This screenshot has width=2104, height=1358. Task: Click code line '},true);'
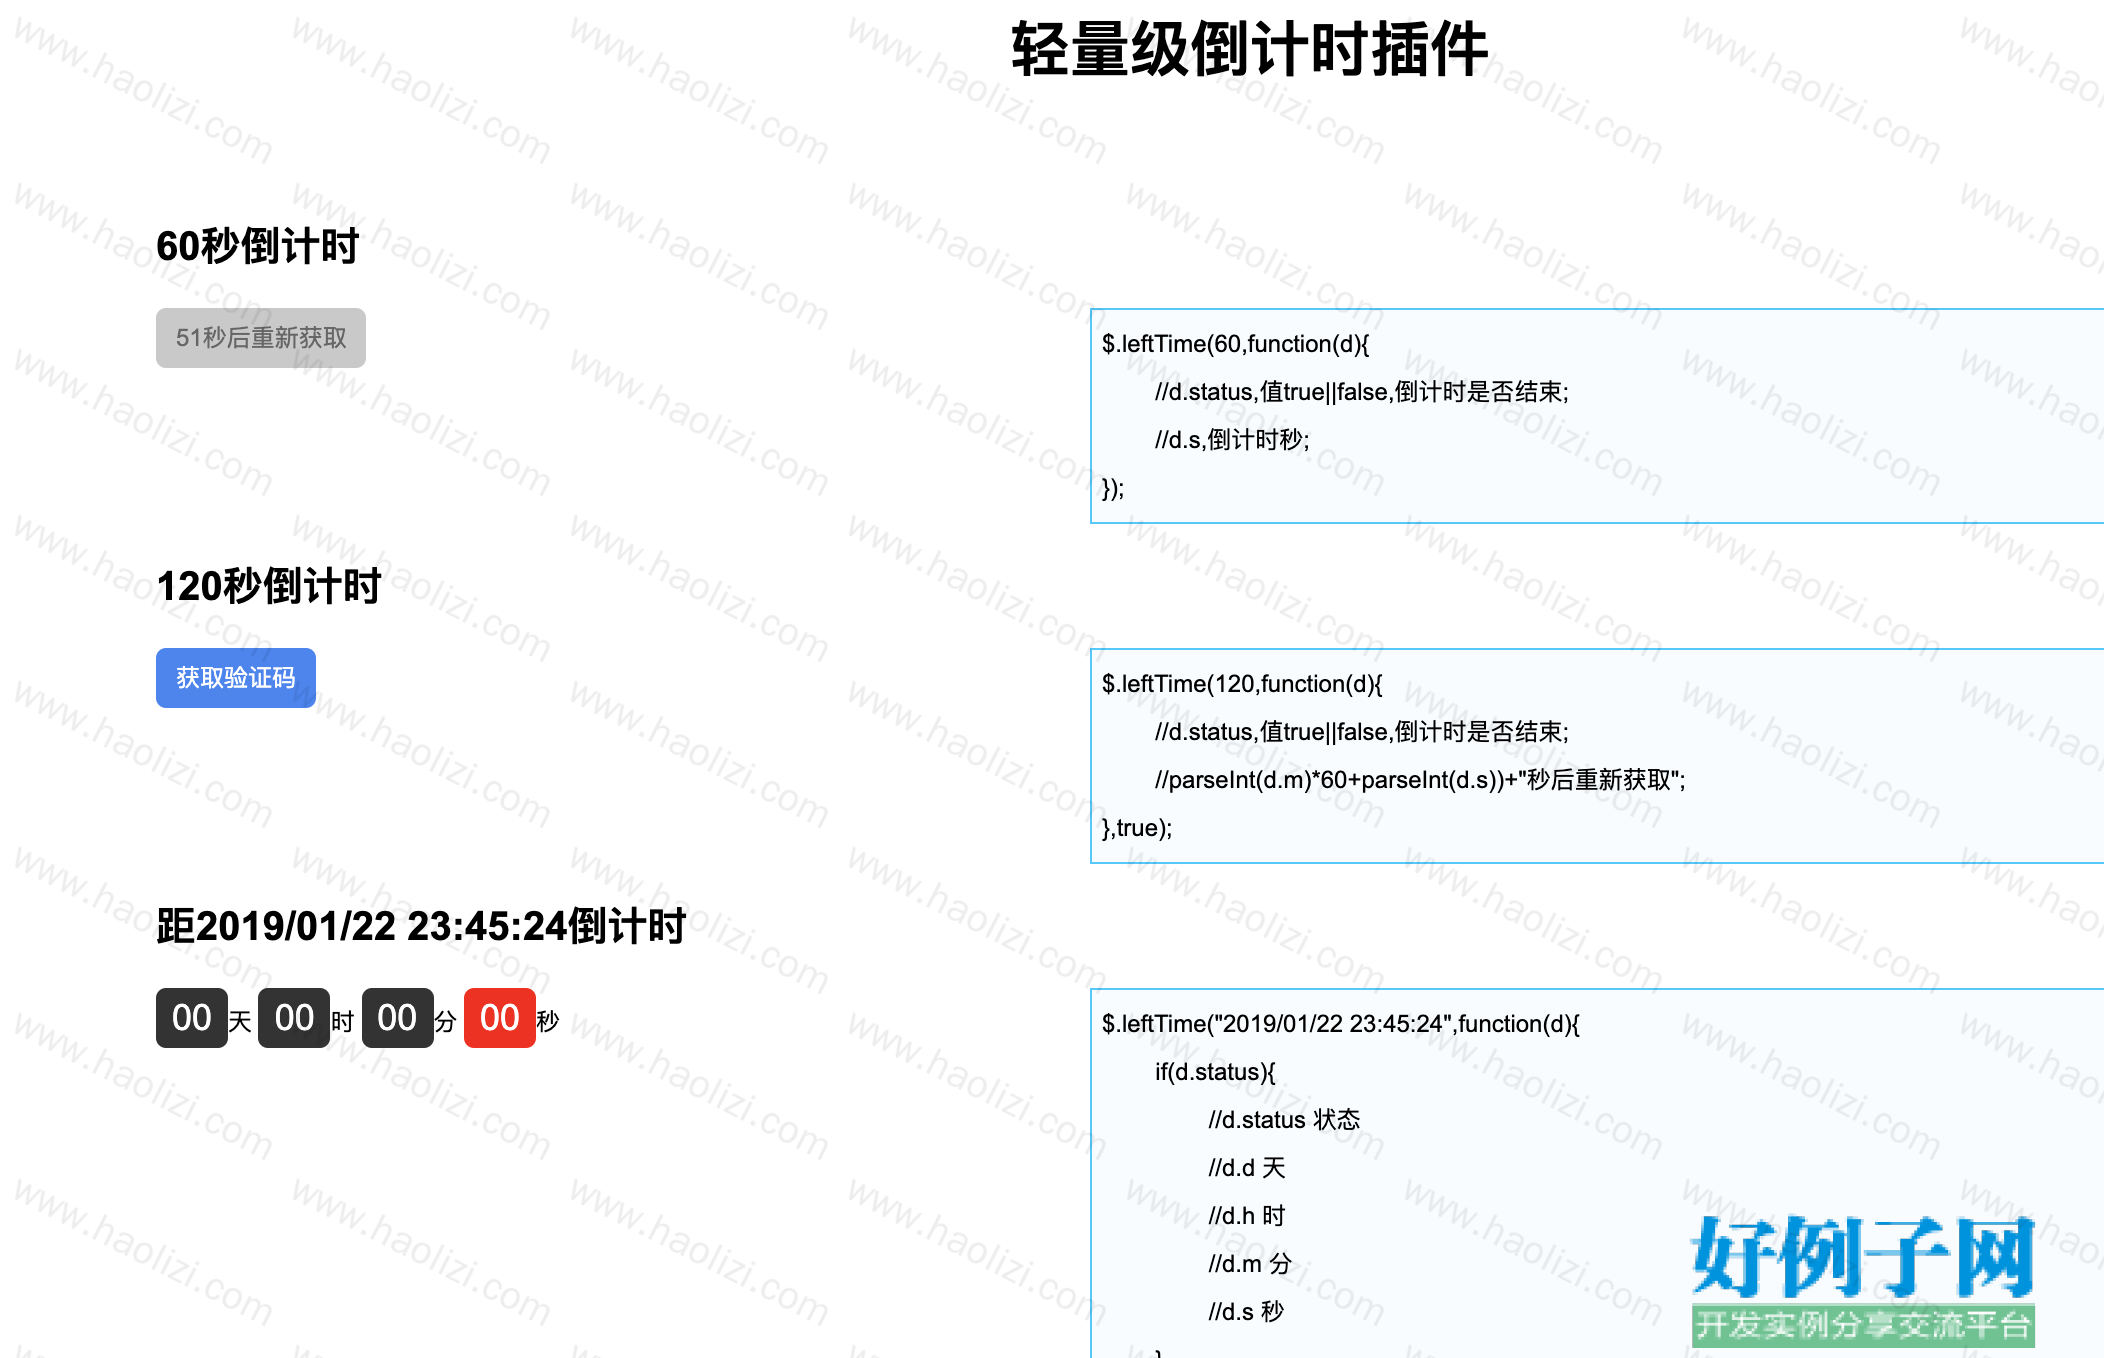(x=1137, y=828)
